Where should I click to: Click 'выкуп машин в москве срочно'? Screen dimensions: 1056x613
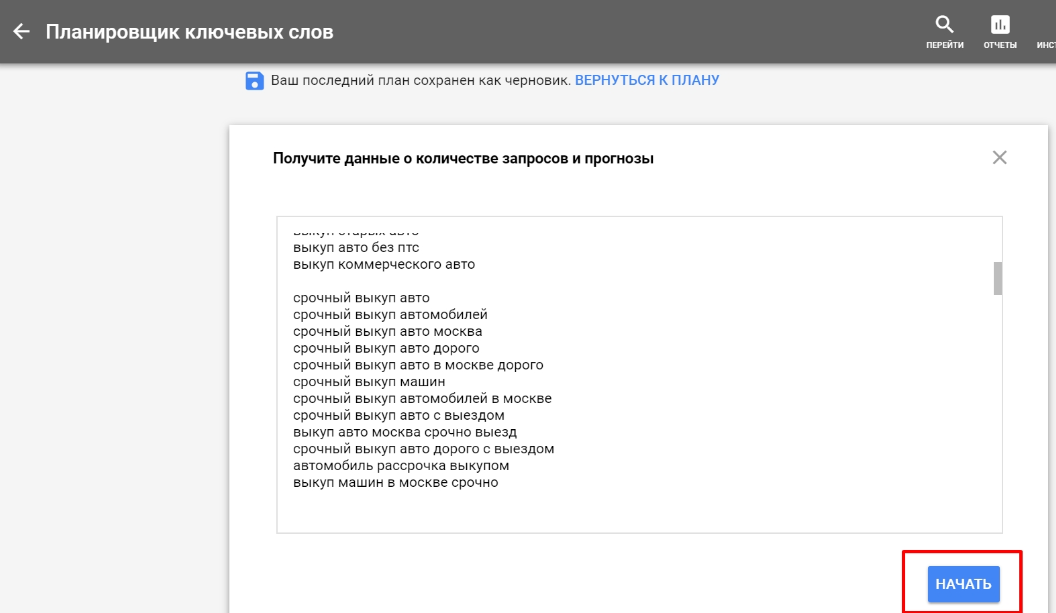click(x=395, y=482)
